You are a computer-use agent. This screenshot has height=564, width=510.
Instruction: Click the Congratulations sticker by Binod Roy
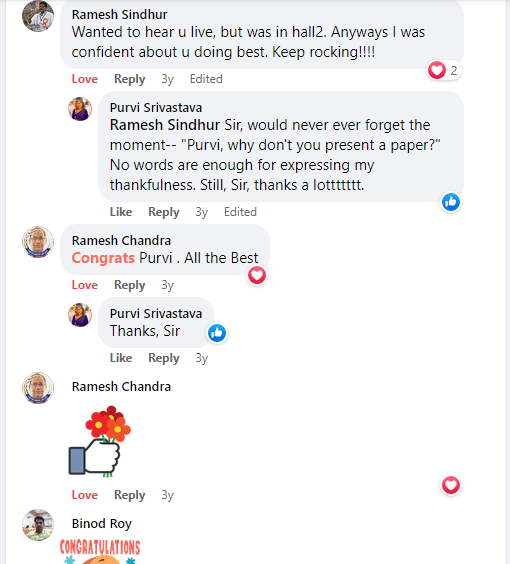click(x=100, y=551)
